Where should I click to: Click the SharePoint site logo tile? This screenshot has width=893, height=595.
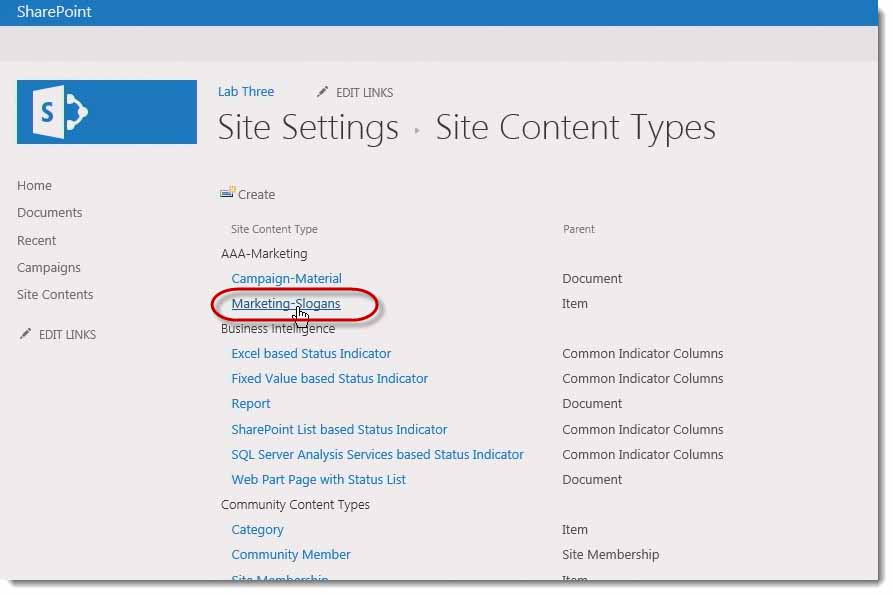pyautogui.click(x=106, y=112)
